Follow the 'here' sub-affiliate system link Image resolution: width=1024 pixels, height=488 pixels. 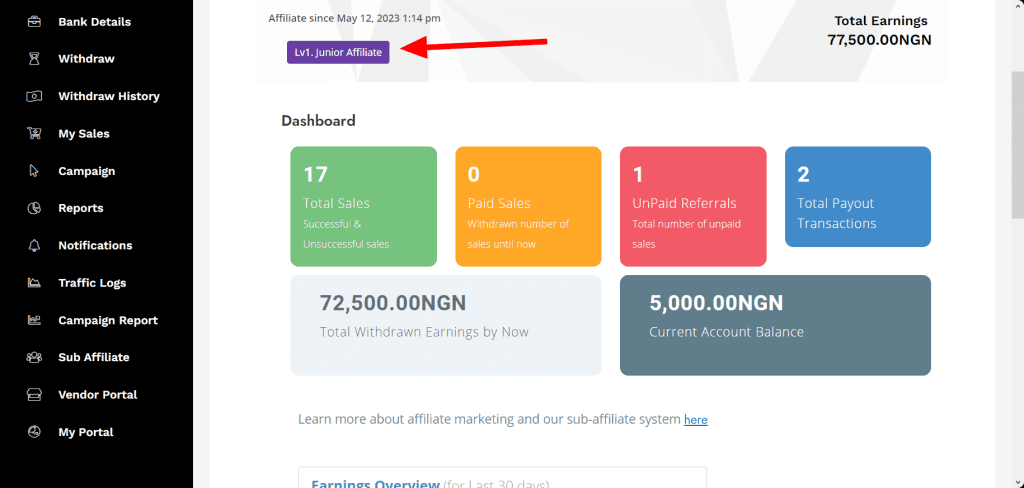pyautogui.click(x=695, y=420)
